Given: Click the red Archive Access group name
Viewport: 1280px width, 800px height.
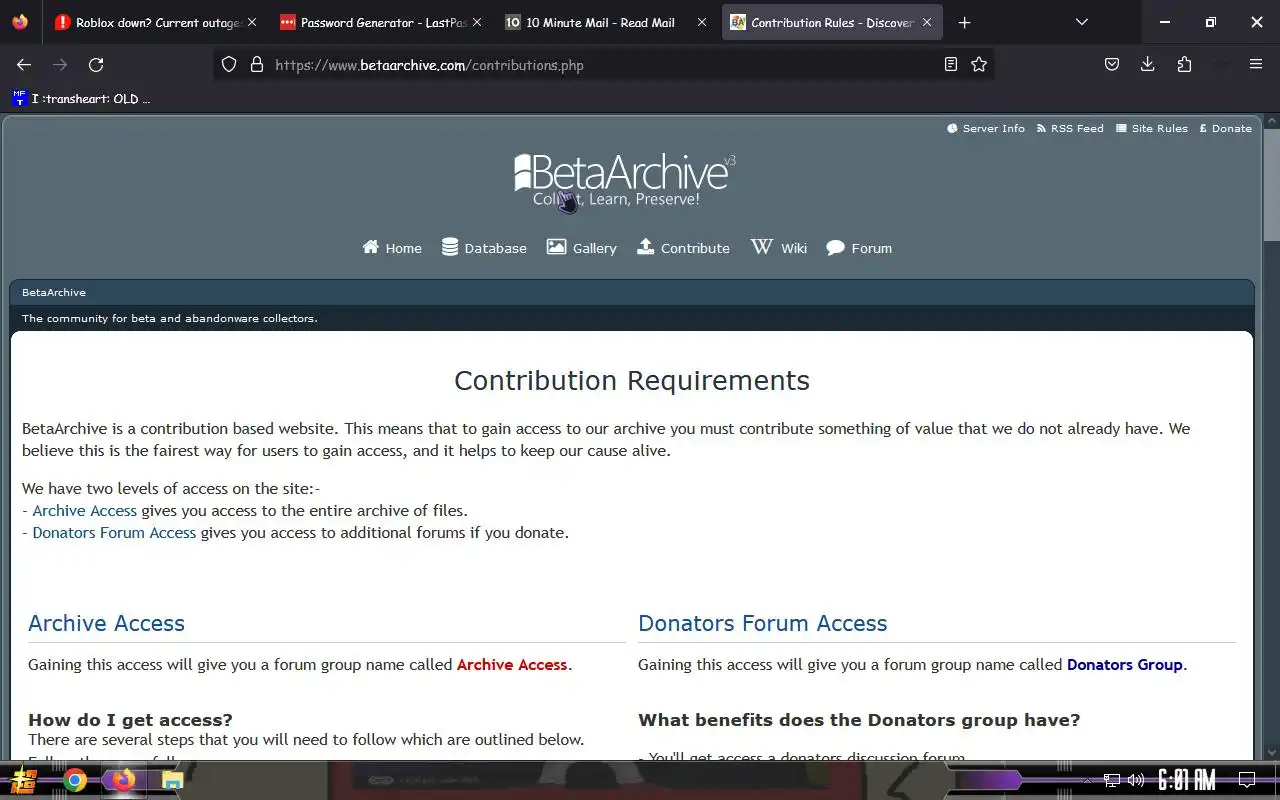Looking at the screenshot, I should (512, 665).
